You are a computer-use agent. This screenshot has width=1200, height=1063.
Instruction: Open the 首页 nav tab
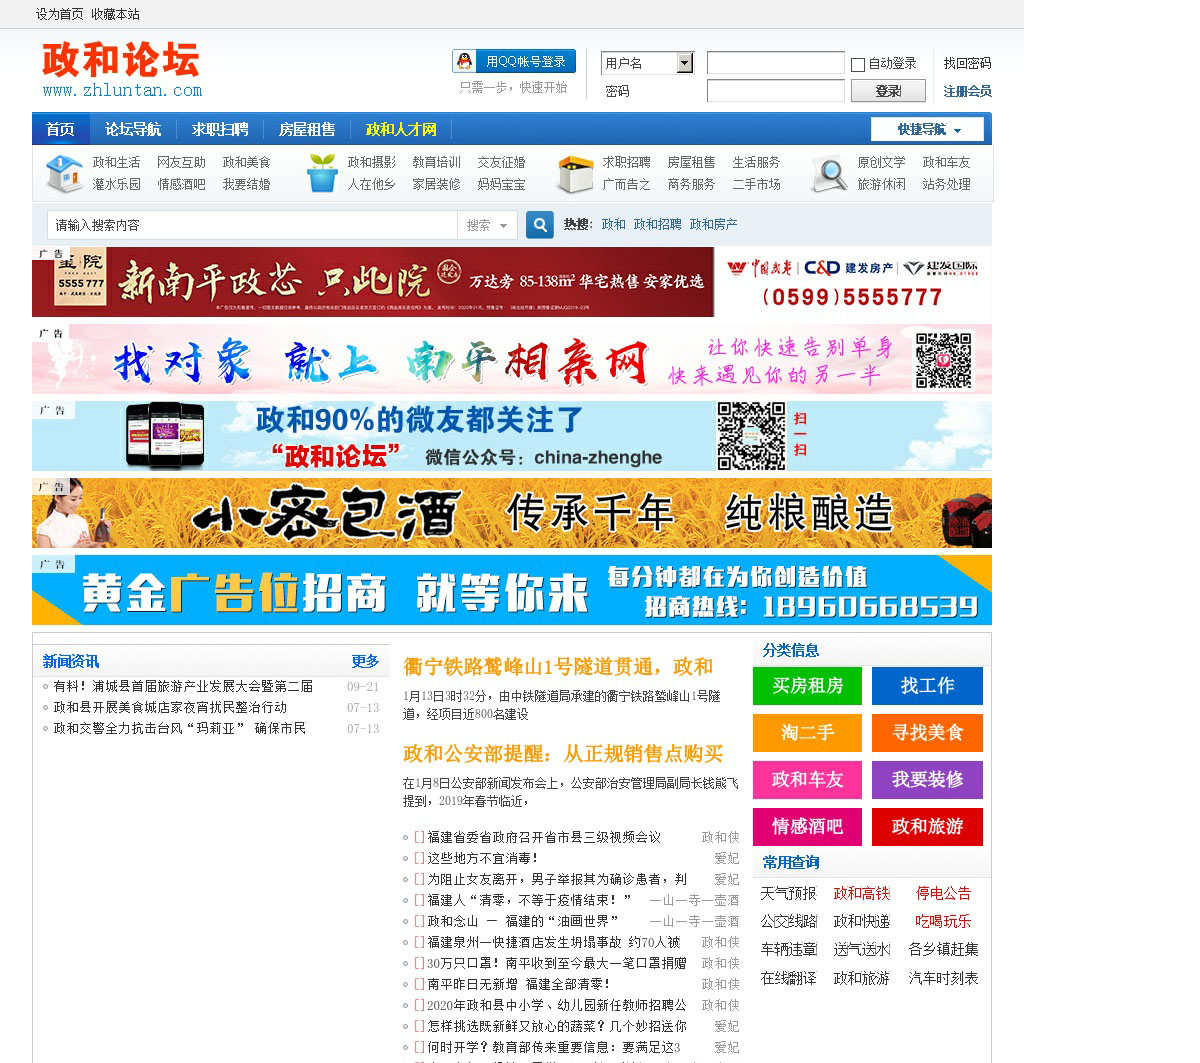(60, 129)
